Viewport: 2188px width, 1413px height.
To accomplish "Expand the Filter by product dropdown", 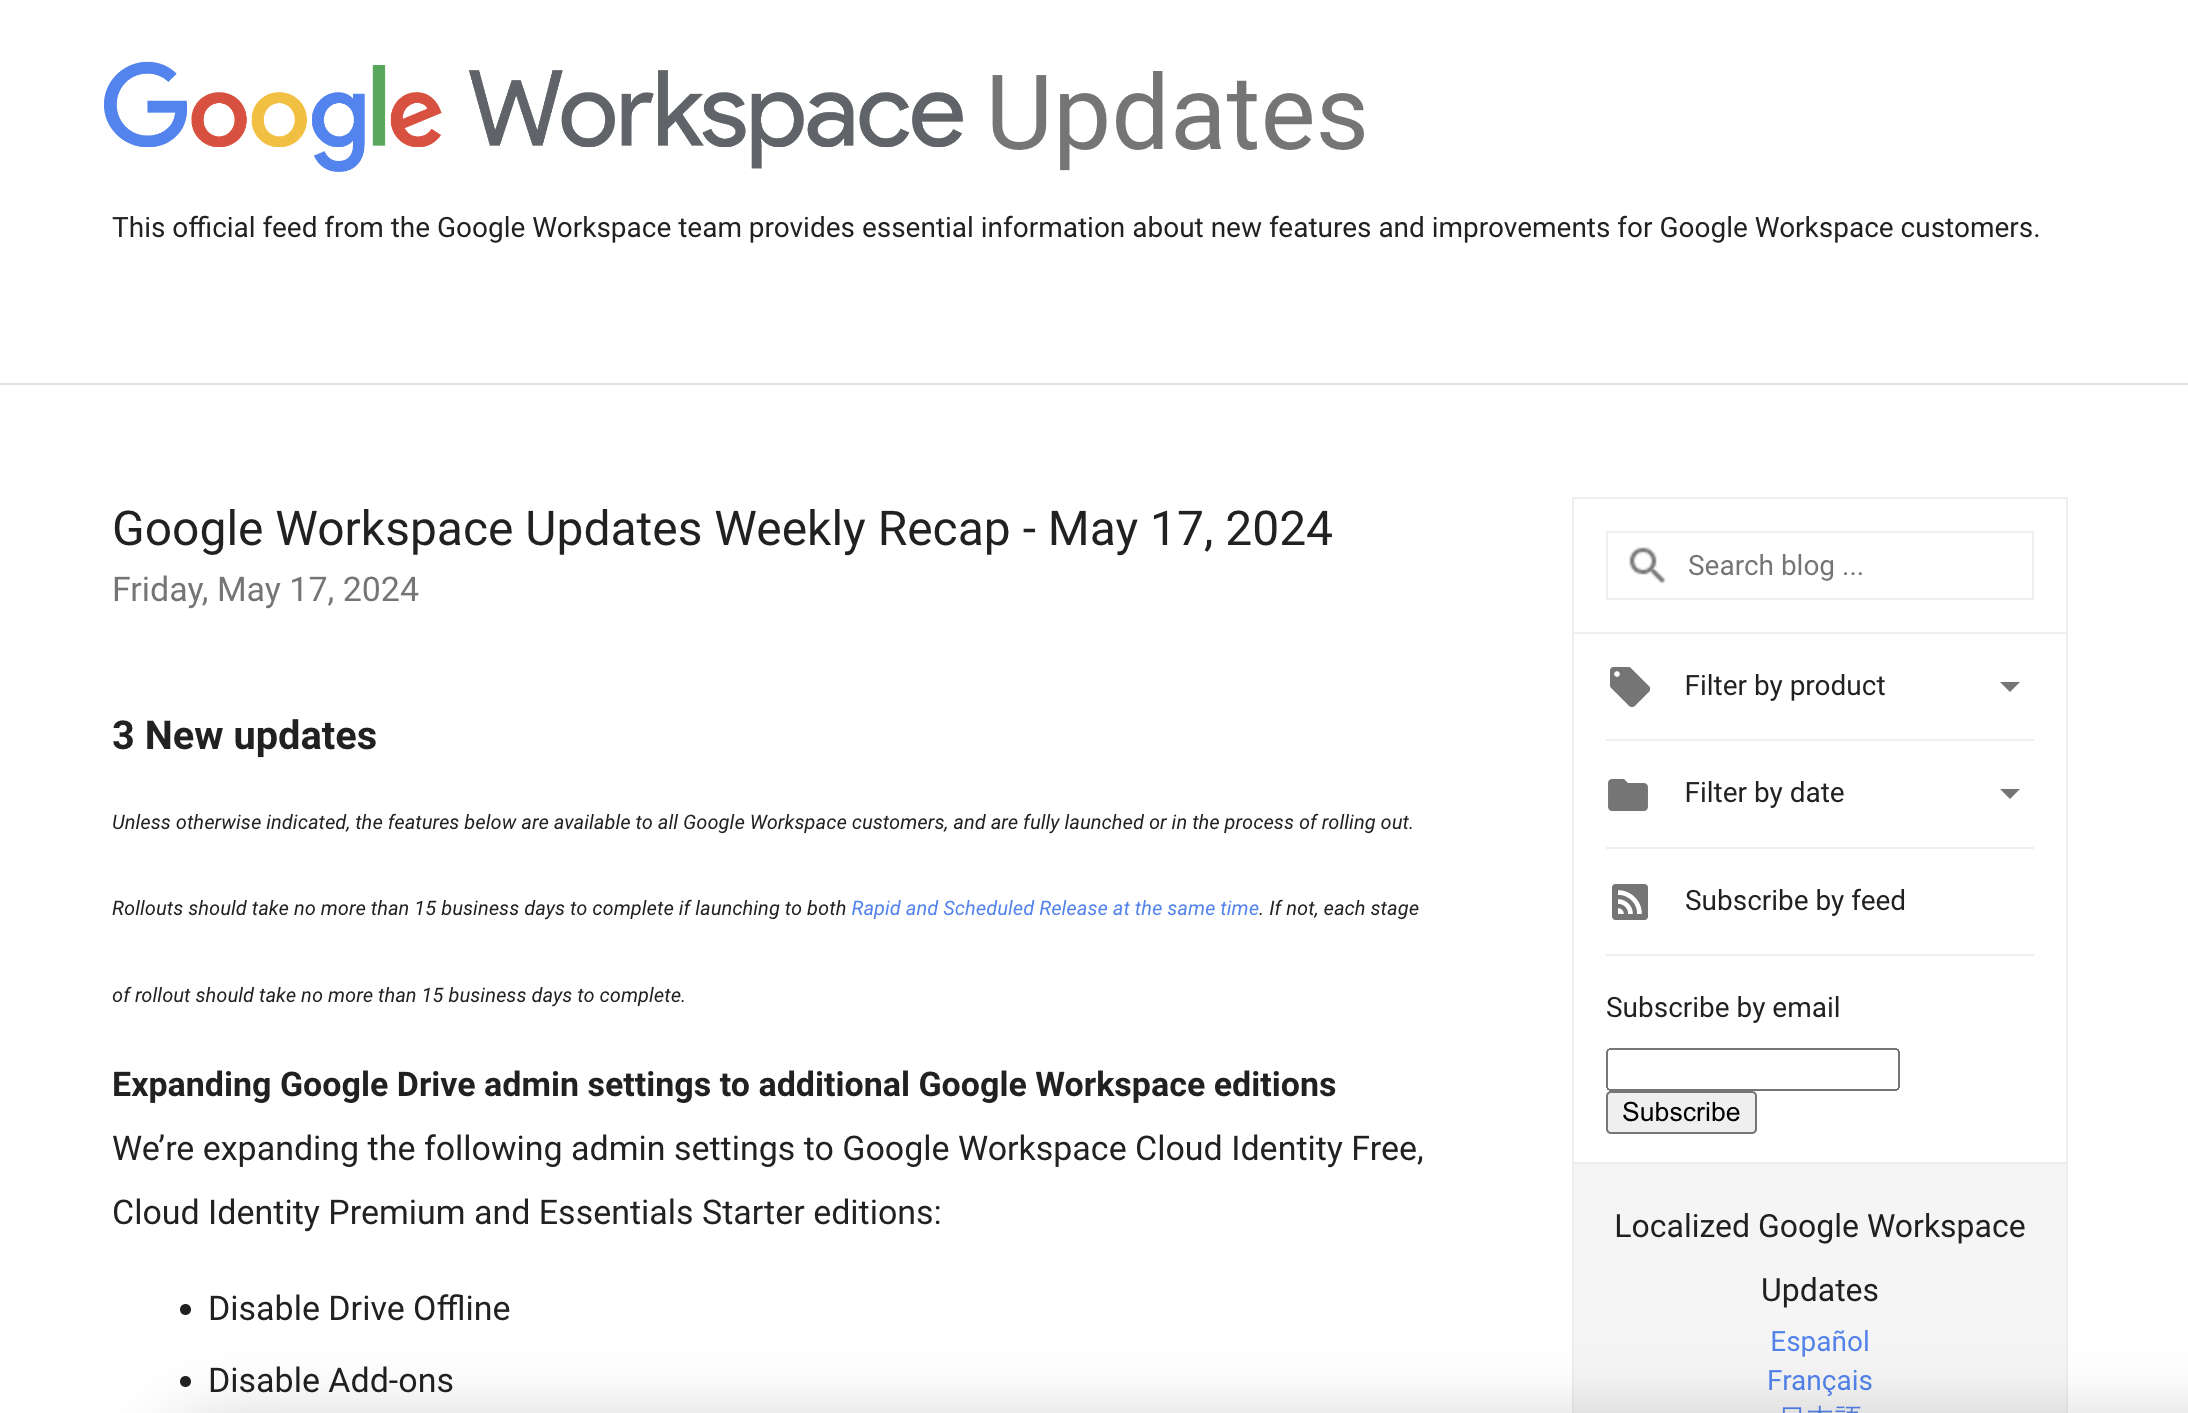I will [1783, 686].
